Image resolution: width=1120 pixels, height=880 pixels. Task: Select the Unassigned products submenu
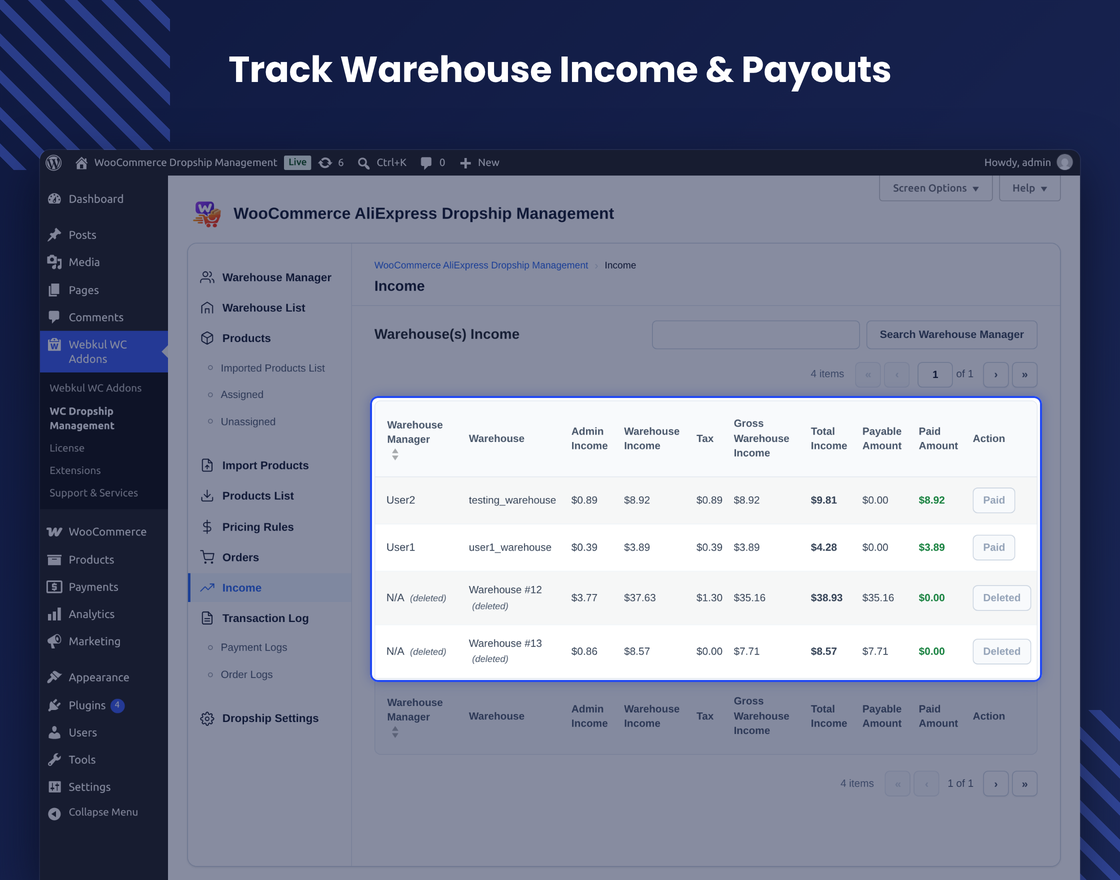tap(248, 421)
